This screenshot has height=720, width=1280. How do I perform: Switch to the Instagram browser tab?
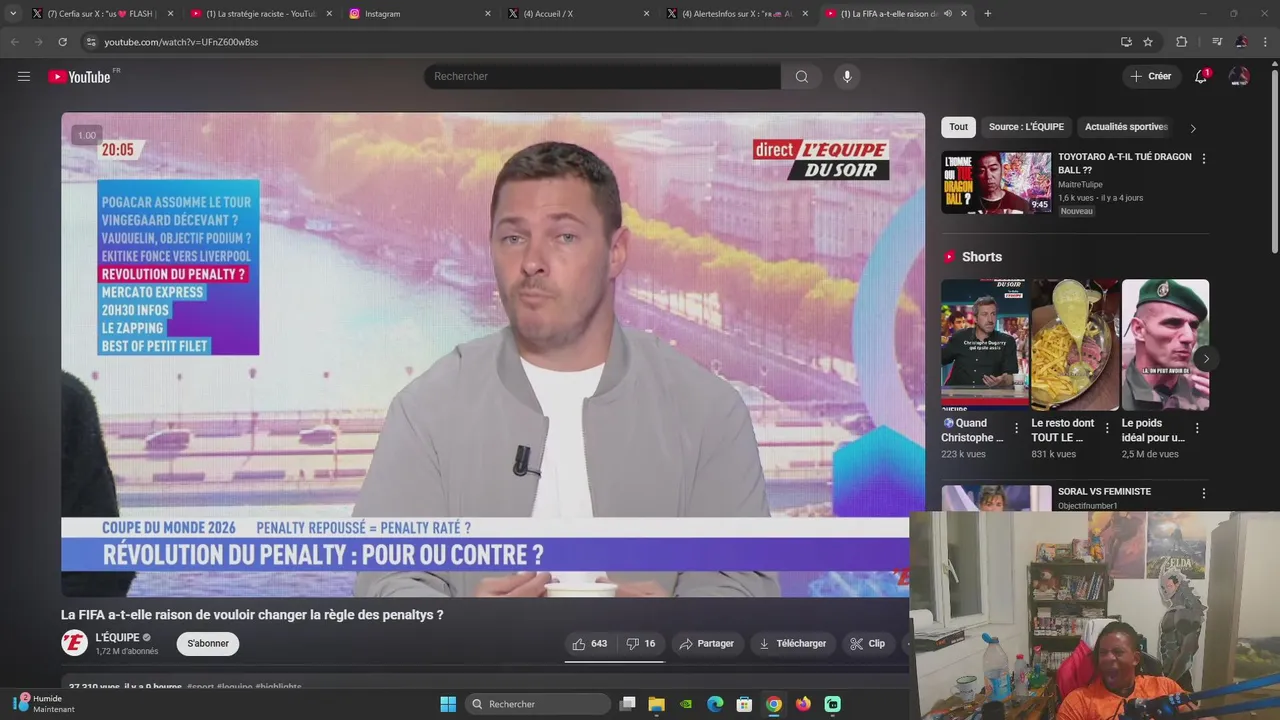420,13
